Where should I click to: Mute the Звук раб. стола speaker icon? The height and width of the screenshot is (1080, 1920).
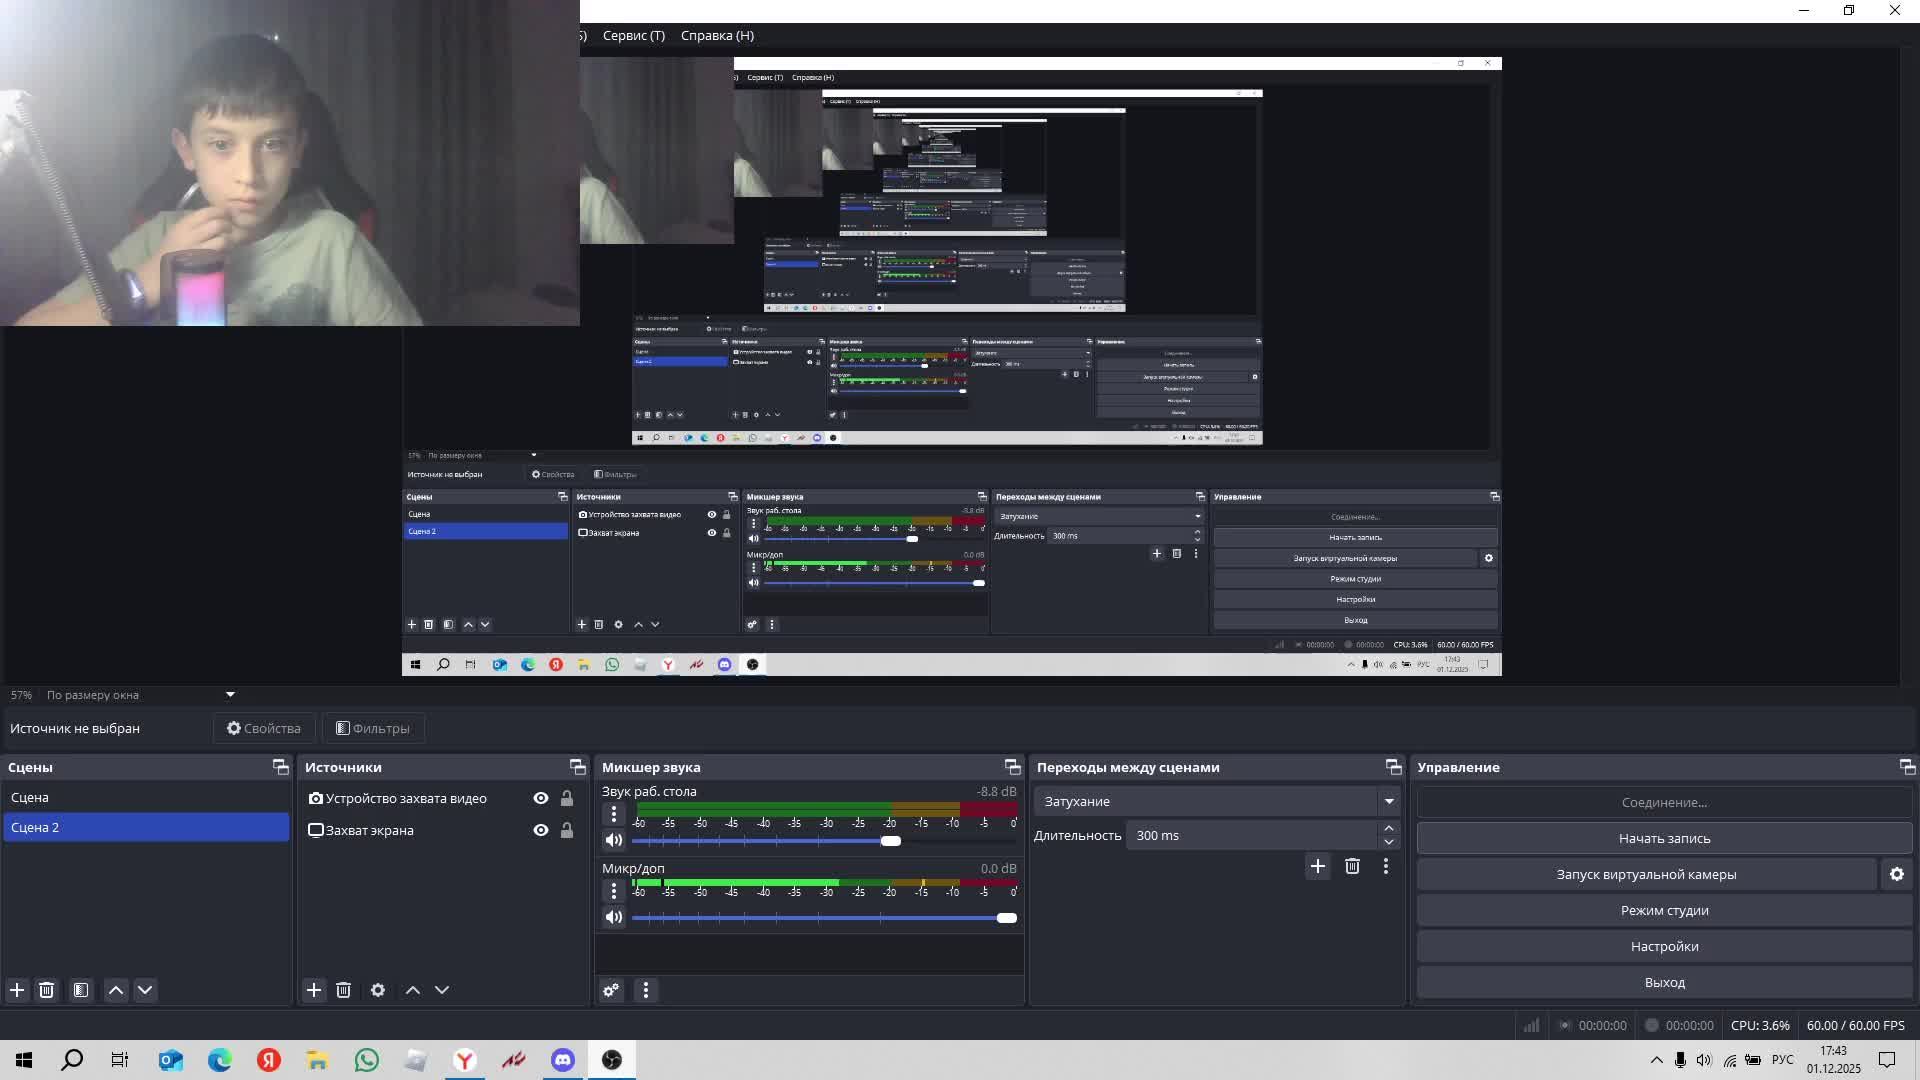click(x=614, y=841)
